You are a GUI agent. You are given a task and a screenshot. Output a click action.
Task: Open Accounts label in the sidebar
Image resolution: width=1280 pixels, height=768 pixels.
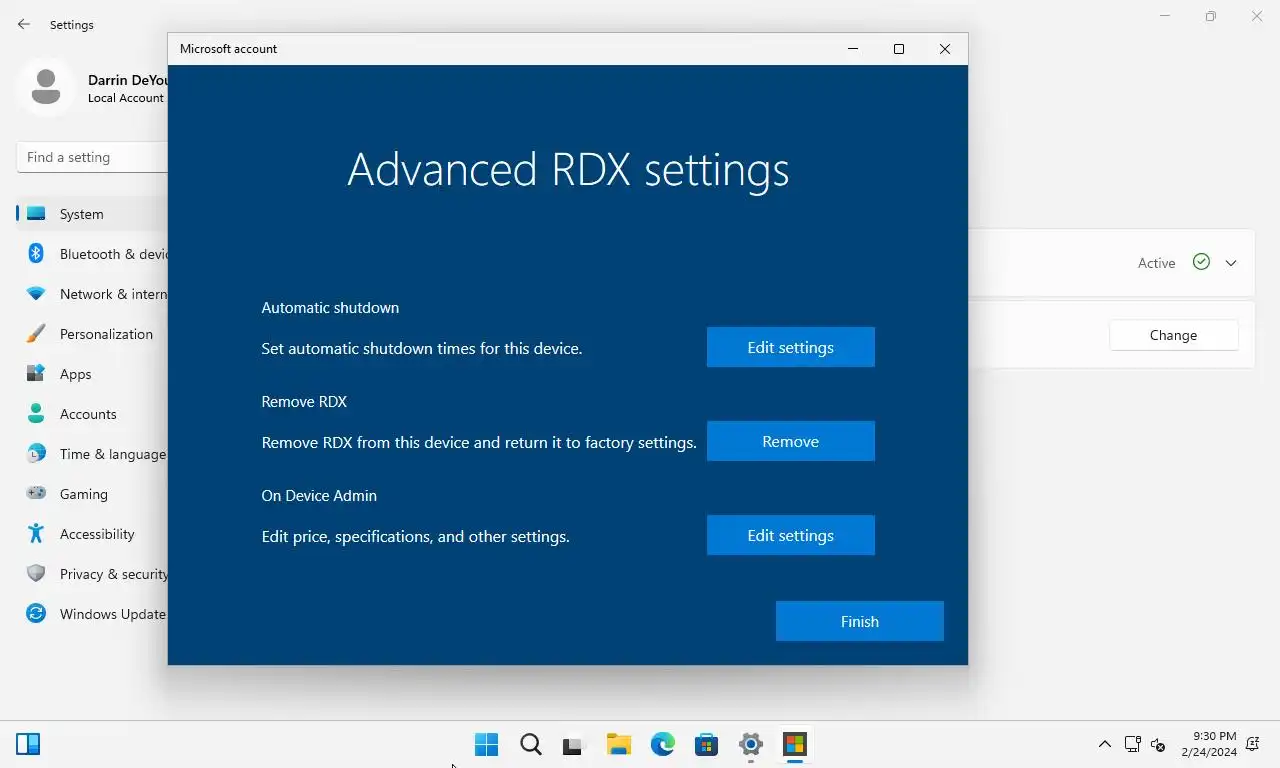tap(88, 414)
